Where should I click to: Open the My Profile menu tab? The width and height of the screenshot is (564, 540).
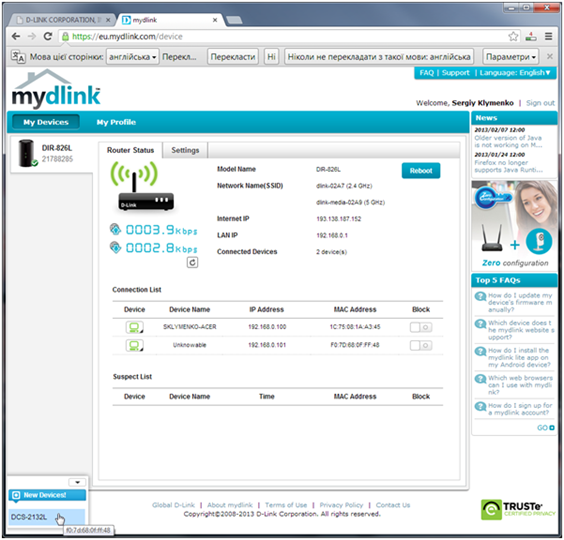click(x=116, y=122)
